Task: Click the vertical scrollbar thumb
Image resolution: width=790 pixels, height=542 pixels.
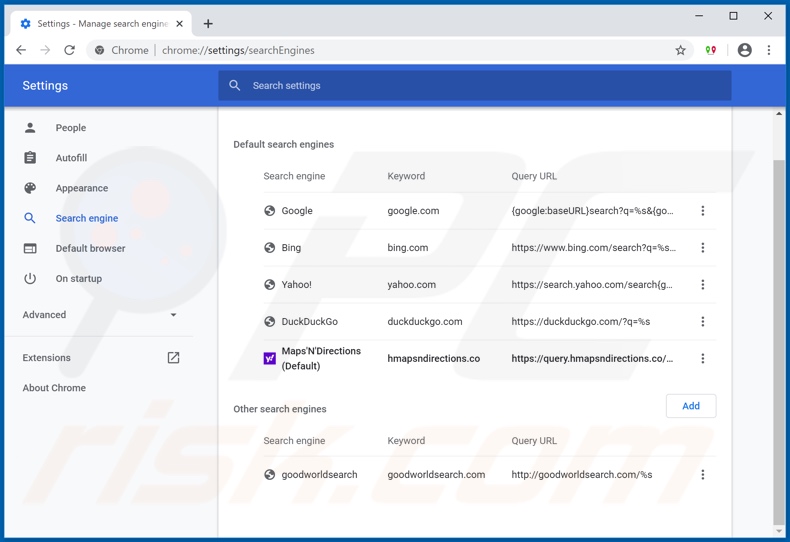Action: pos(778,343)
